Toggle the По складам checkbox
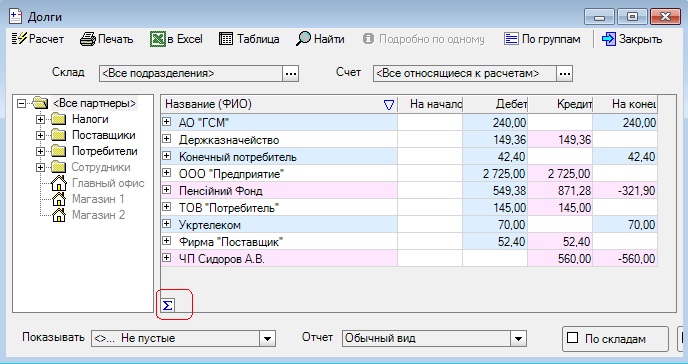 click(x=573, y=338)
